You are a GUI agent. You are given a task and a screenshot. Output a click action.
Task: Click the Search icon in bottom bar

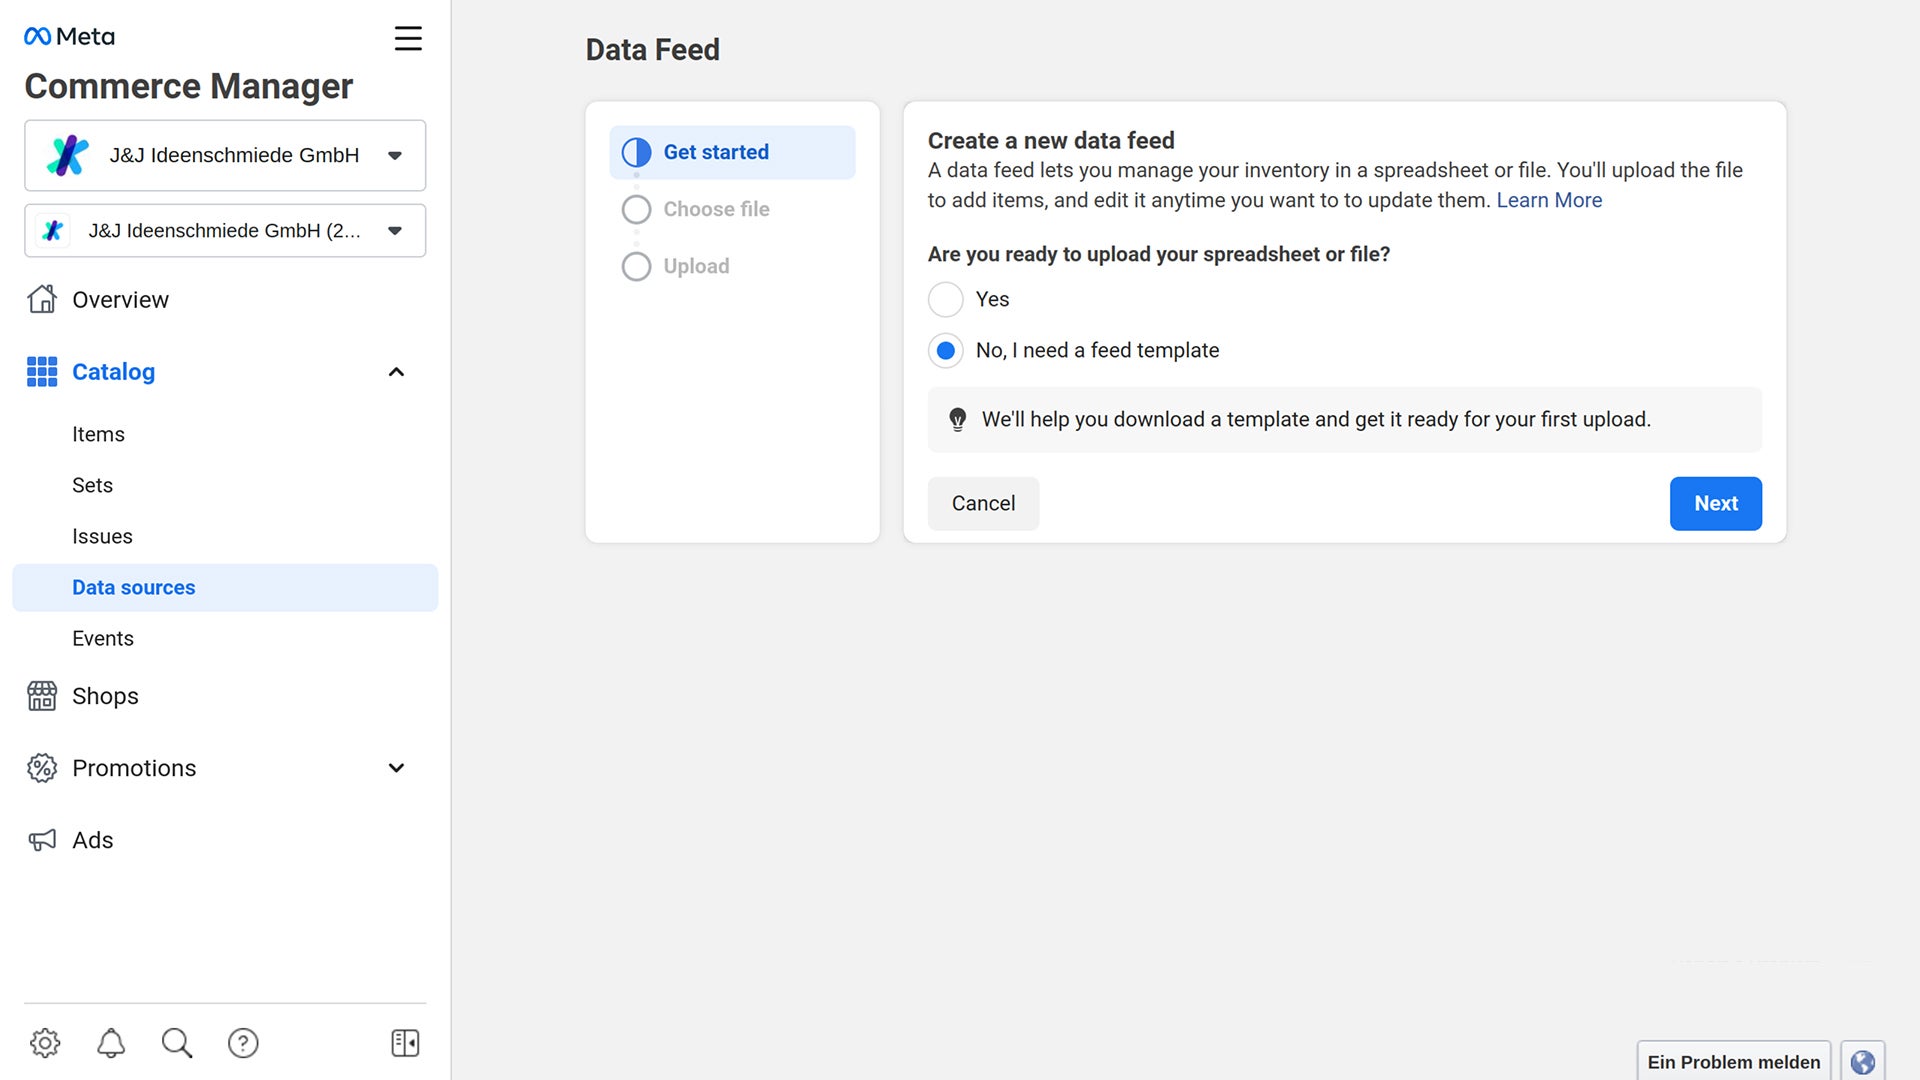point(177,1043)
